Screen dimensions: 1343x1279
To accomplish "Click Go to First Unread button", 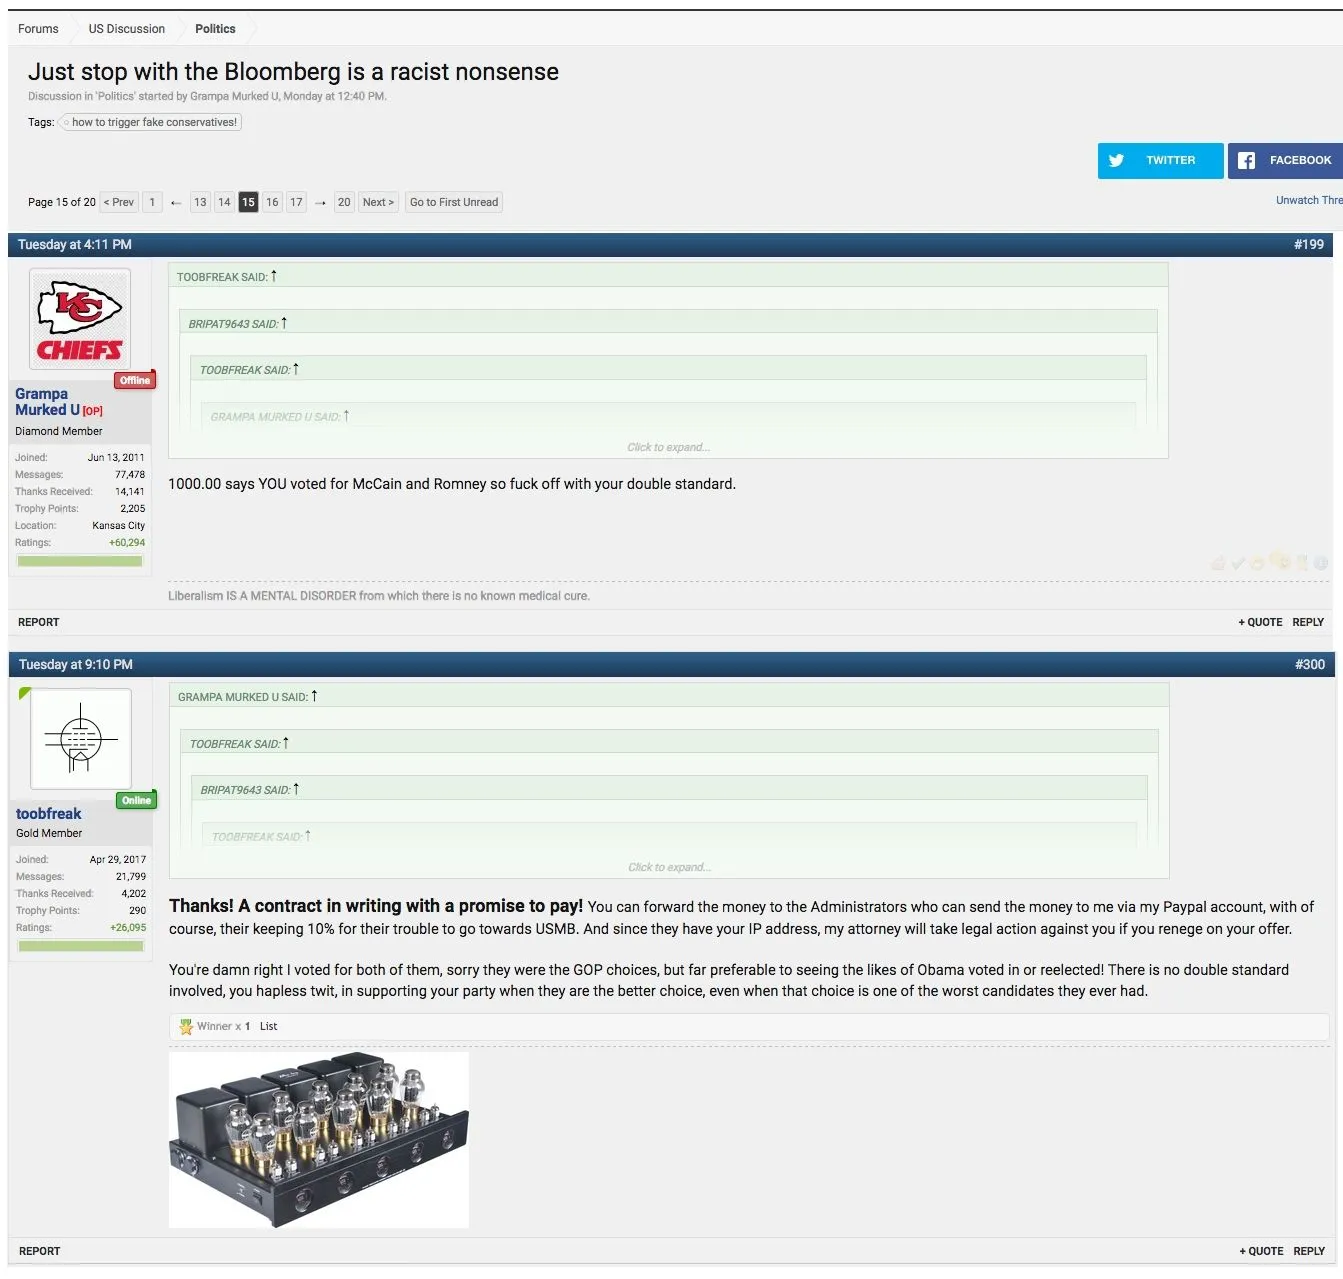I will click(x=453, y=203).
